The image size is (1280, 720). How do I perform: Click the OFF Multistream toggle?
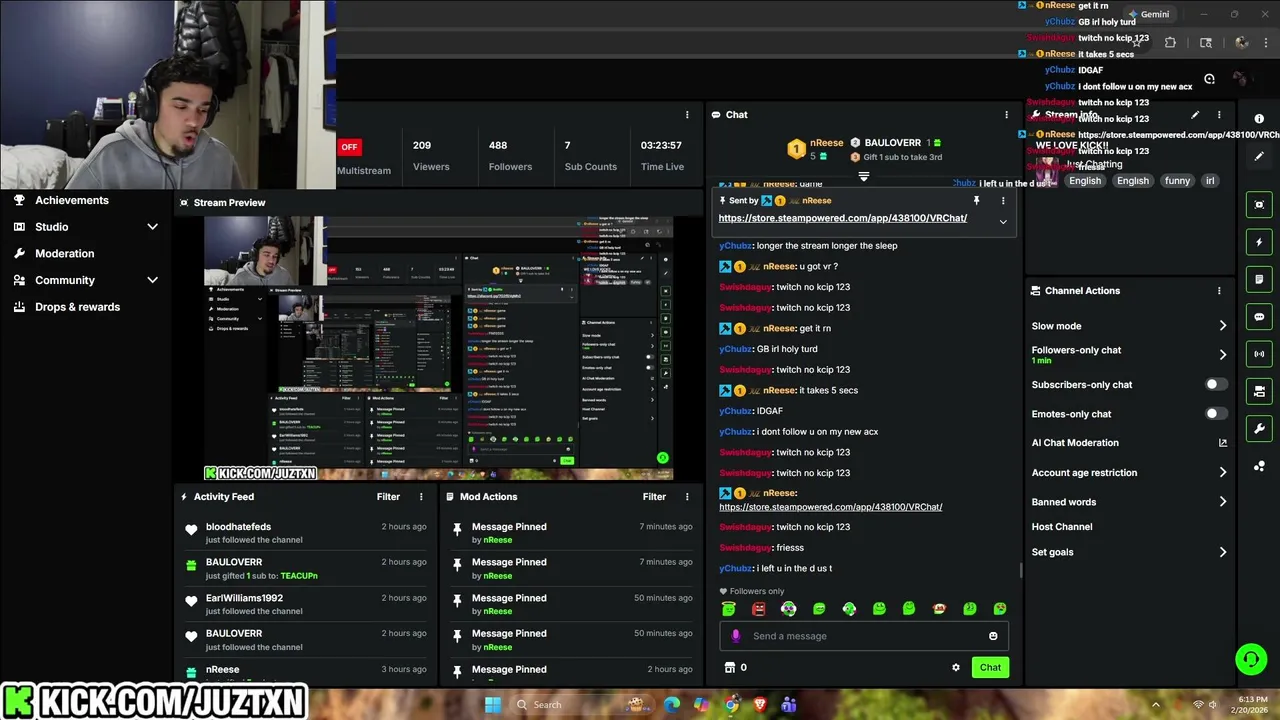[x=349, y=147]
